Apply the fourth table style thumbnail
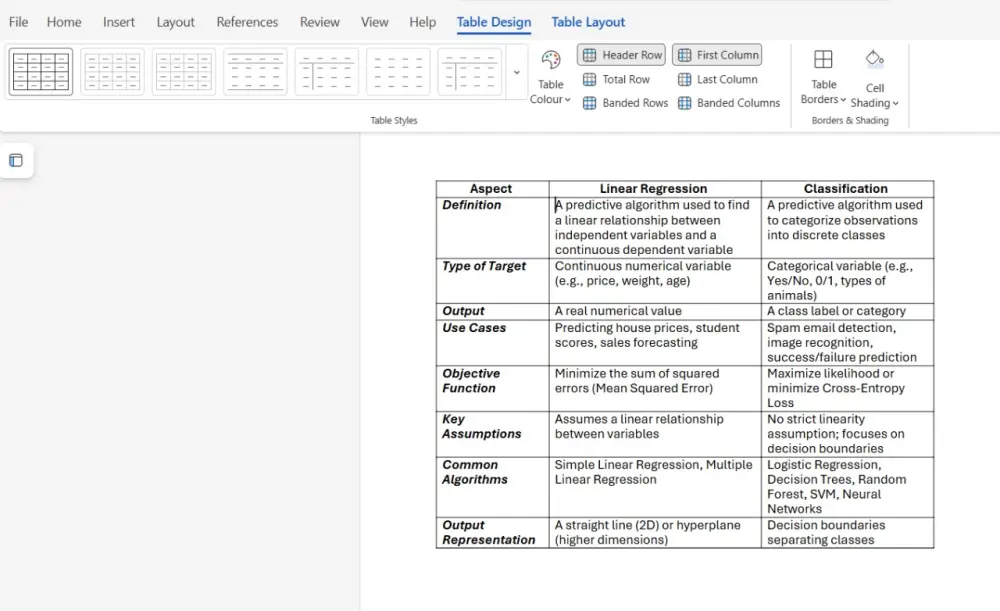This screenshot has width=1000, height=611. click(x=255, y=71)
